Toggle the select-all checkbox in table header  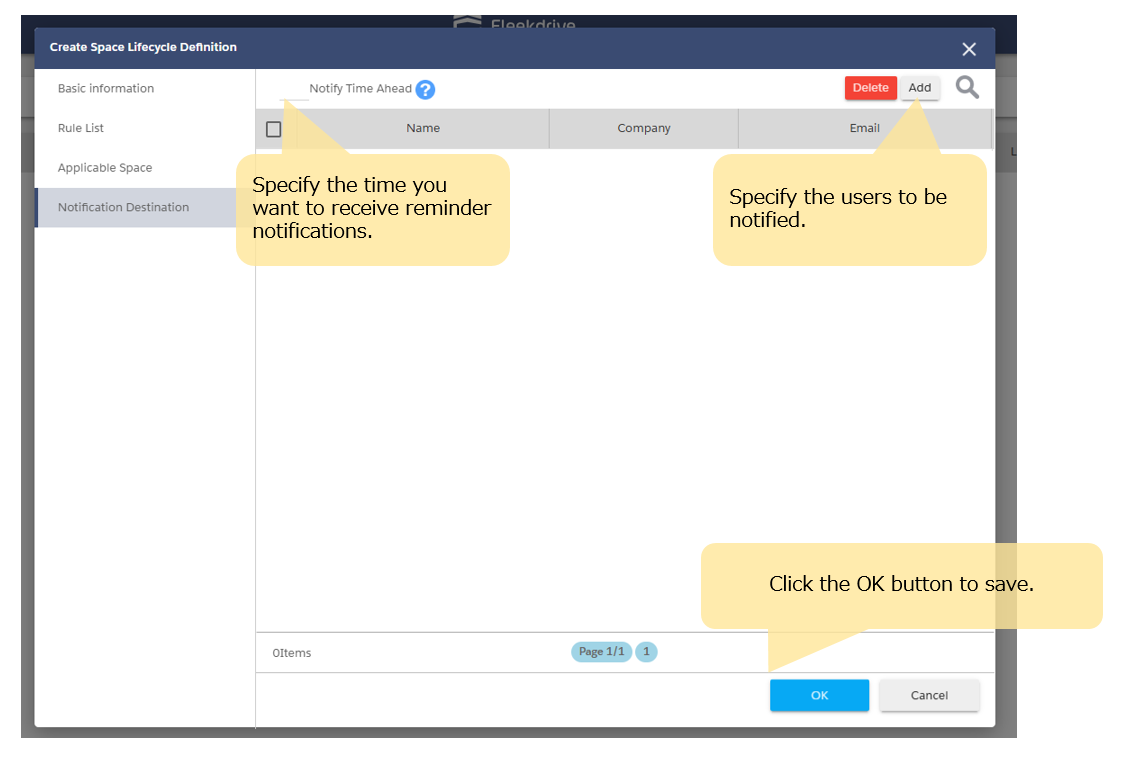coord(274,129)
